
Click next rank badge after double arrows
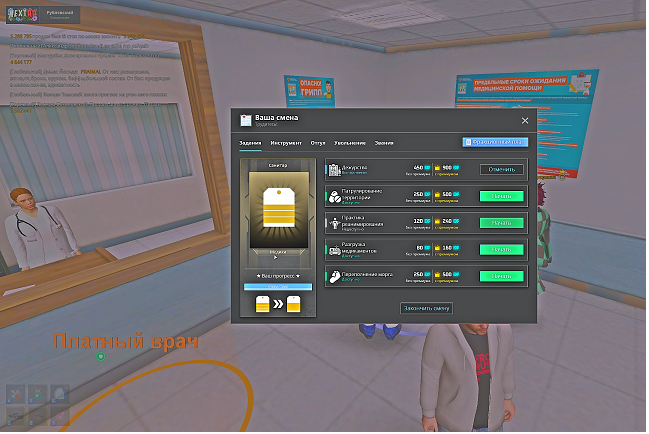coord(295,305)
